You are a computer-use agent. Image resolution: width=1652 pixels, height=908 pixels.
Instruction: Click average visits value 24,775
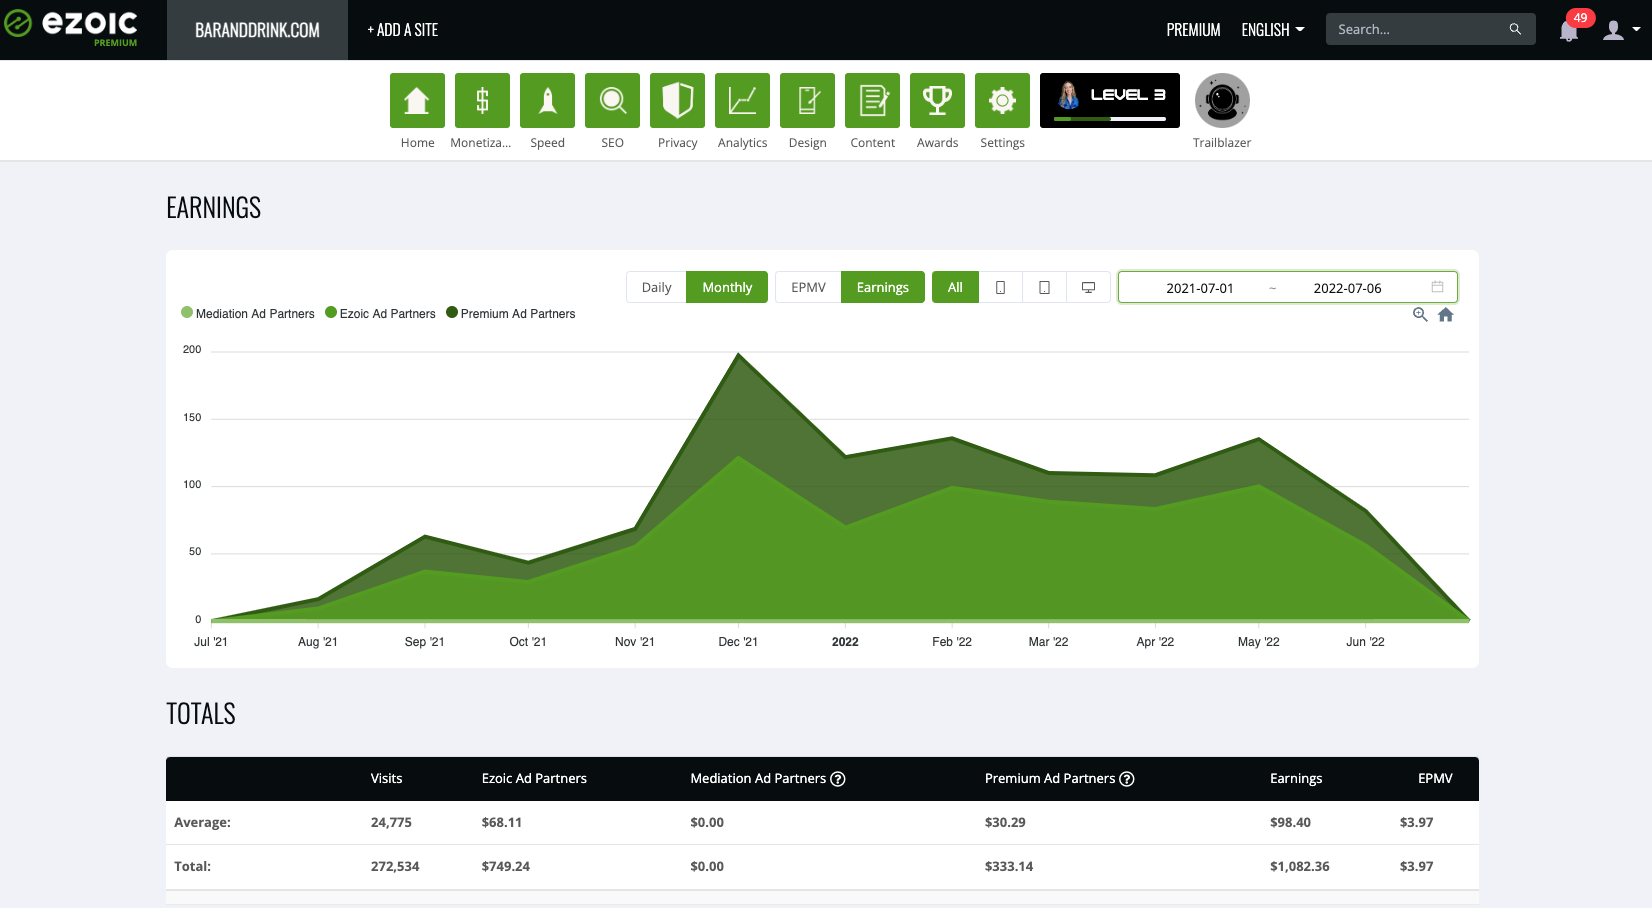[x=391, y=823]
